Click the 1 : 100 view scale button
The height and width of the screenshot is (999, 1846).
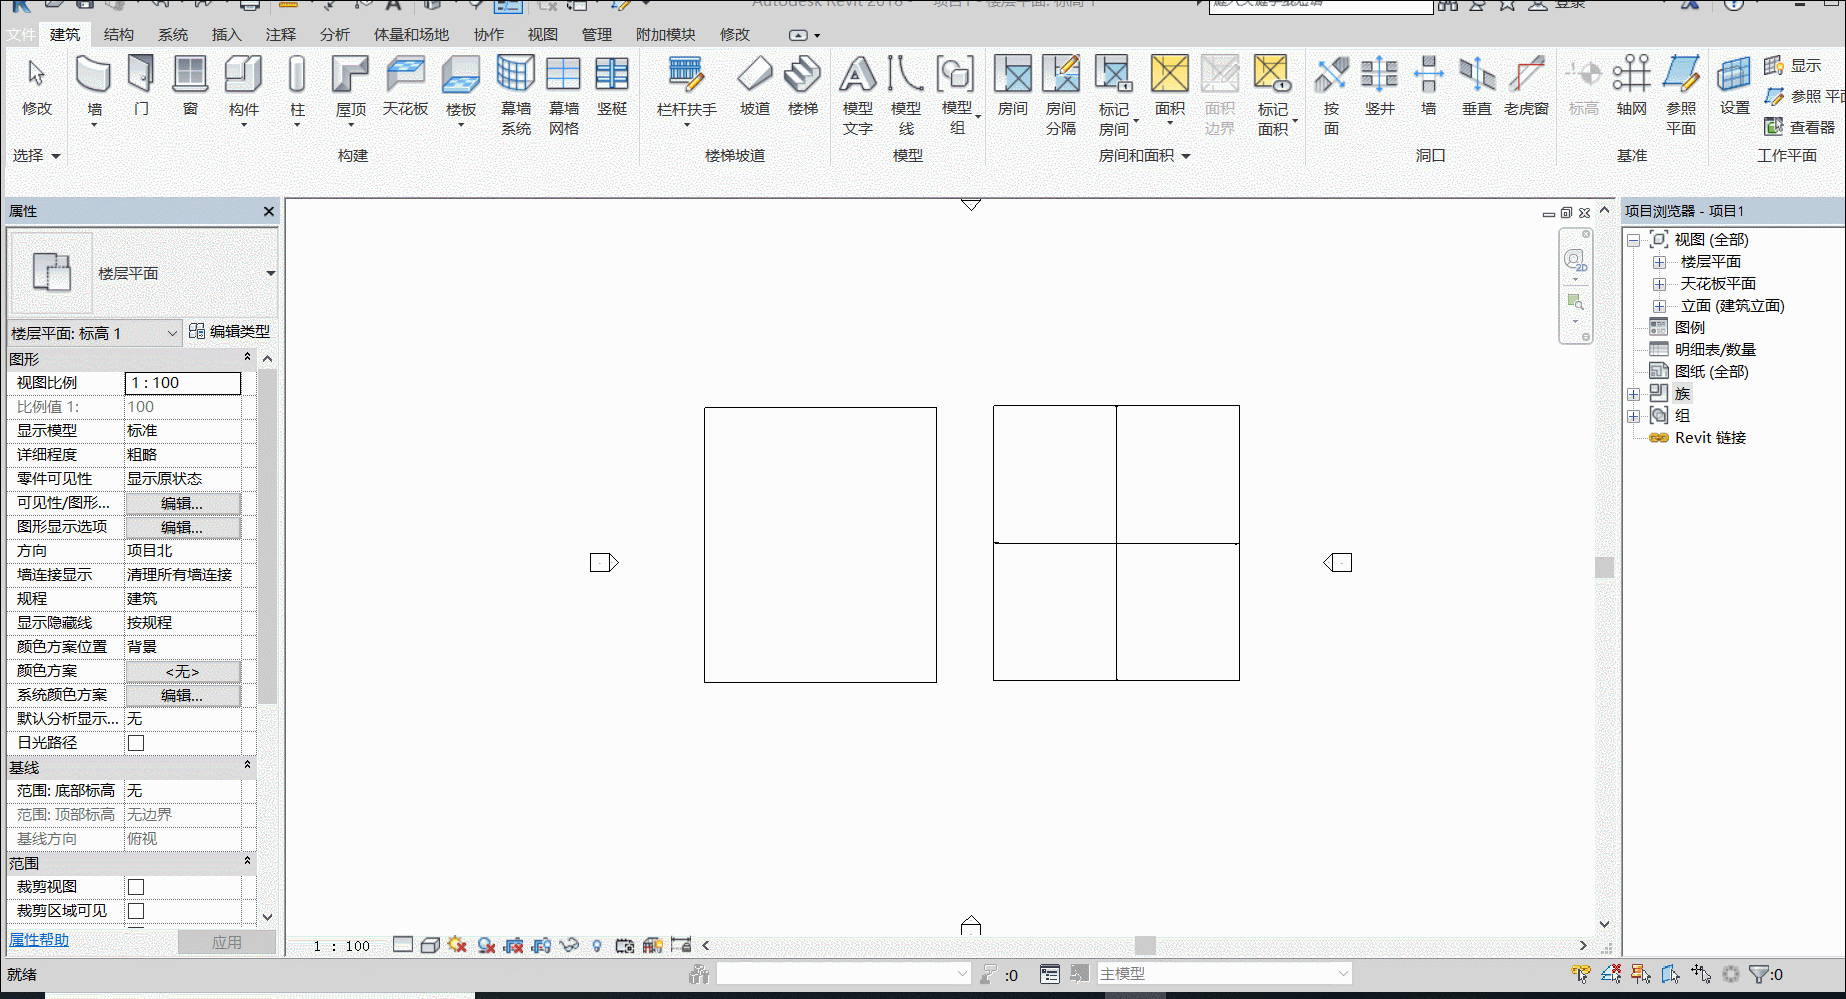341,946
